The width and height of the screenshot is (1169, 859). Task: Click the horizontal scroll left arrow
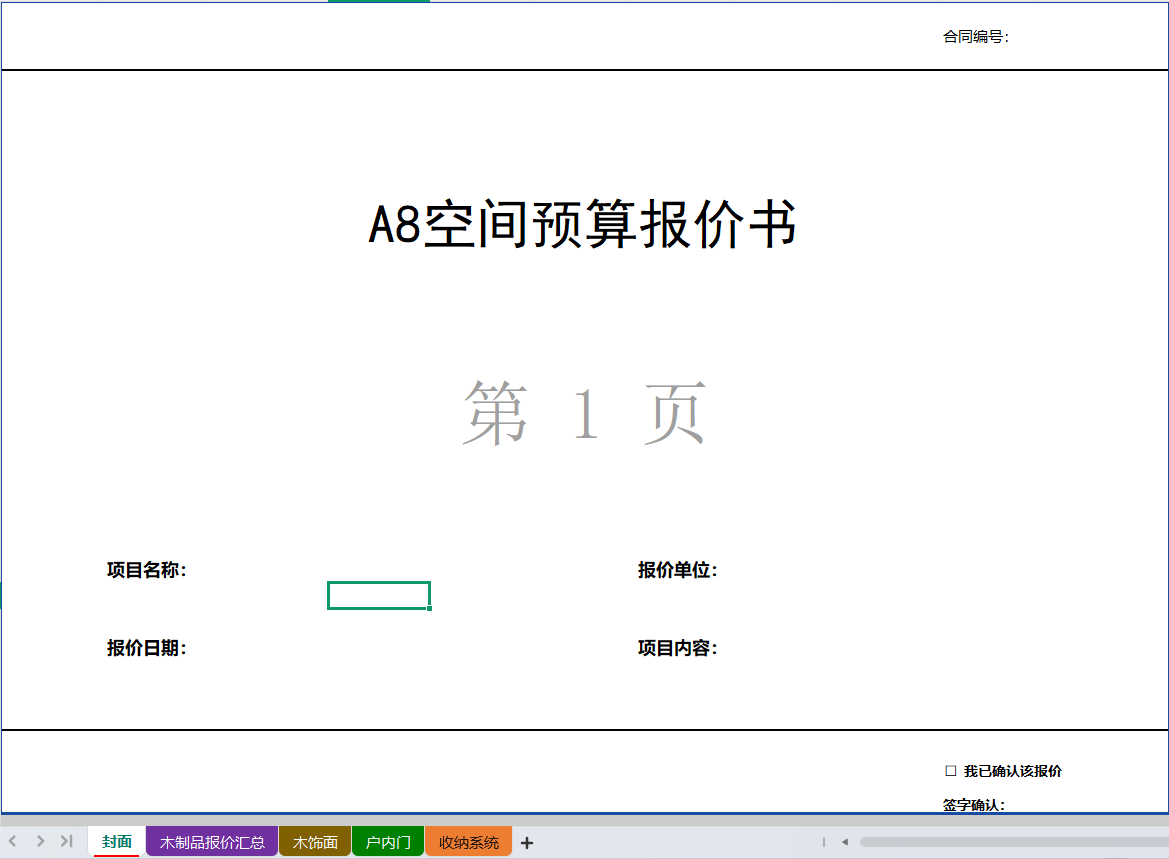pos(845,842)
